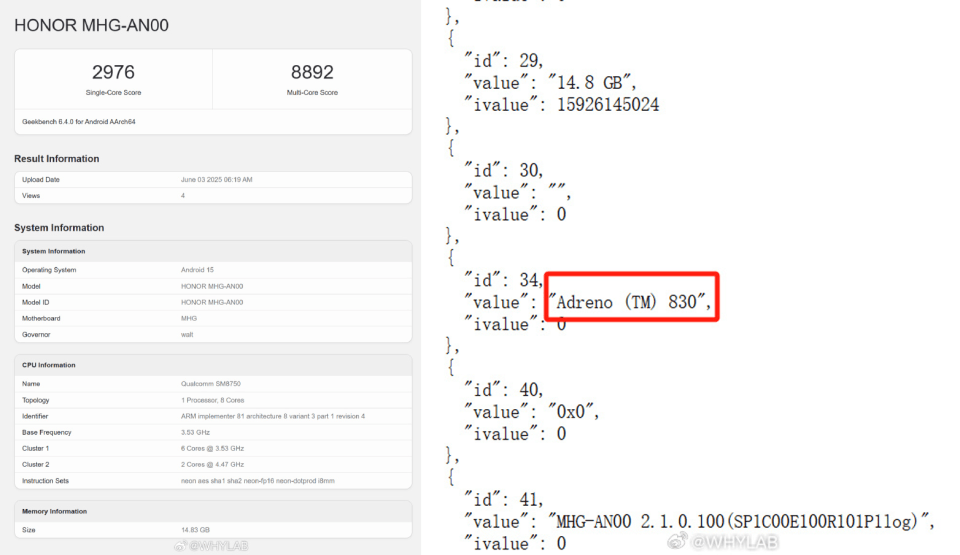This screenshot has width=960, height=555.
Task: Select the Views count value 4
Action: 182,195
